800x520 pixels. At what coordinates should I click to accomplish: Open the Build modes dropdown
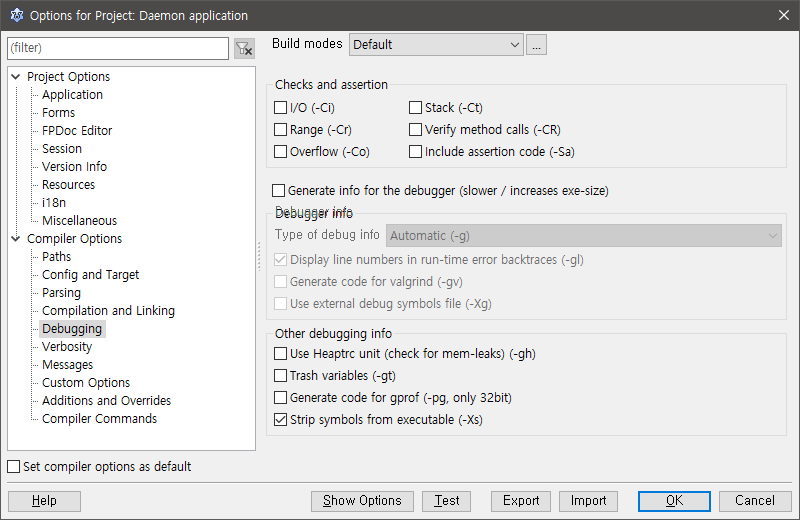(x=436, y=44)
